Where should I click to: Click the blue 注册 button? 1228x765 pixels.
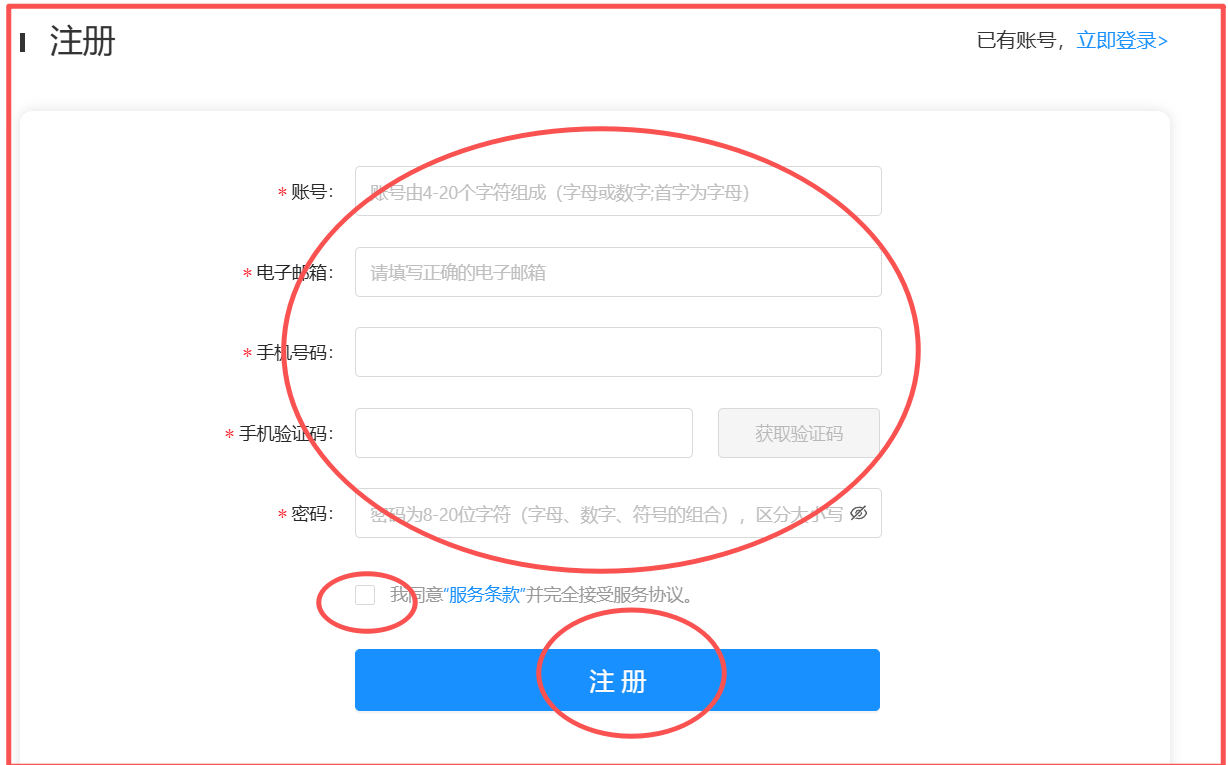[x=617, y=680]
